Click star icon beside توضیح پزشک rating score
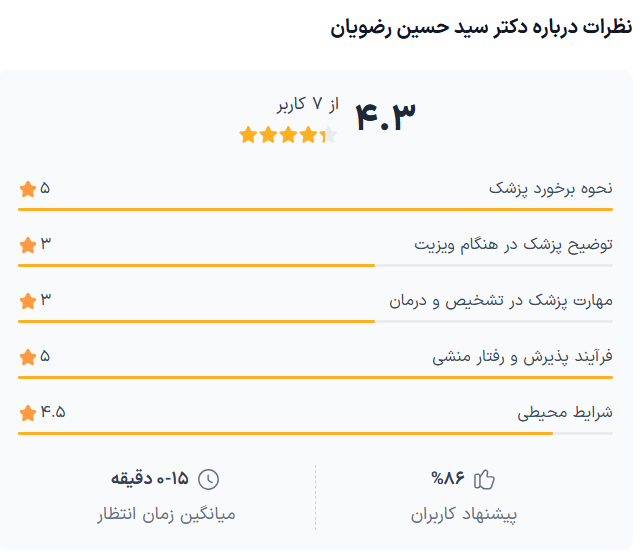The image size is (643, 558). point(27,244)
